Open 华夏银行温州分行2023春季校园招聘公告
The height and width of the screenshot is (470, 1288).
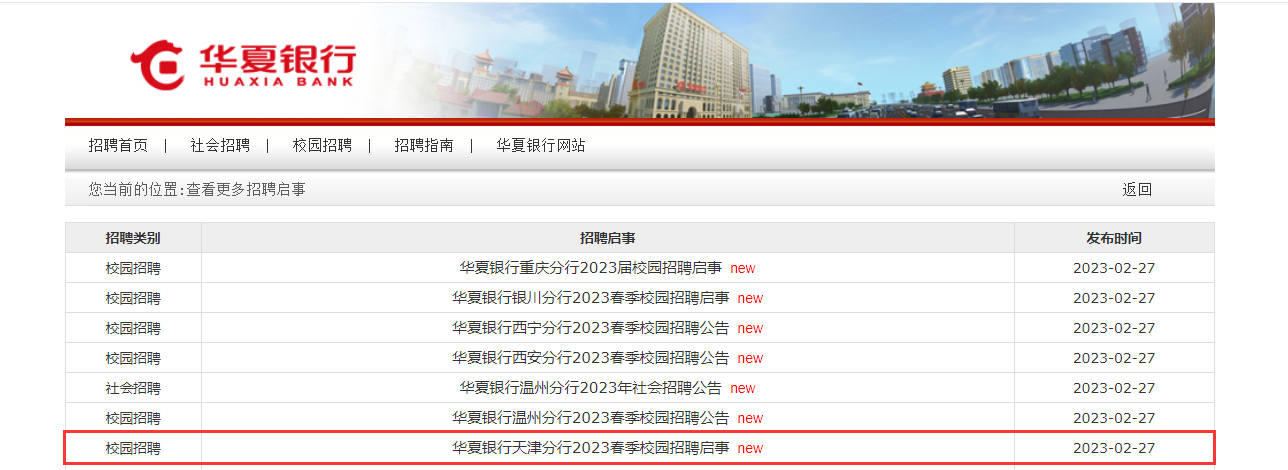[591, 418]
